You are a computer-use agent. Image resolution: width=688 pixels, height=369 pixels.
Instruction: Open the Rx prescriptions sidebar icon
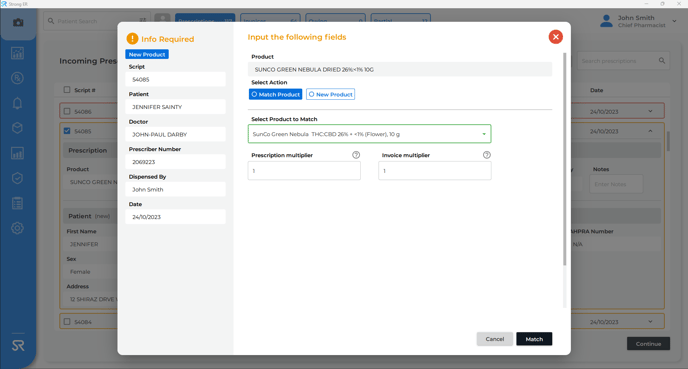pyautogui.click(x=17, y=78)
